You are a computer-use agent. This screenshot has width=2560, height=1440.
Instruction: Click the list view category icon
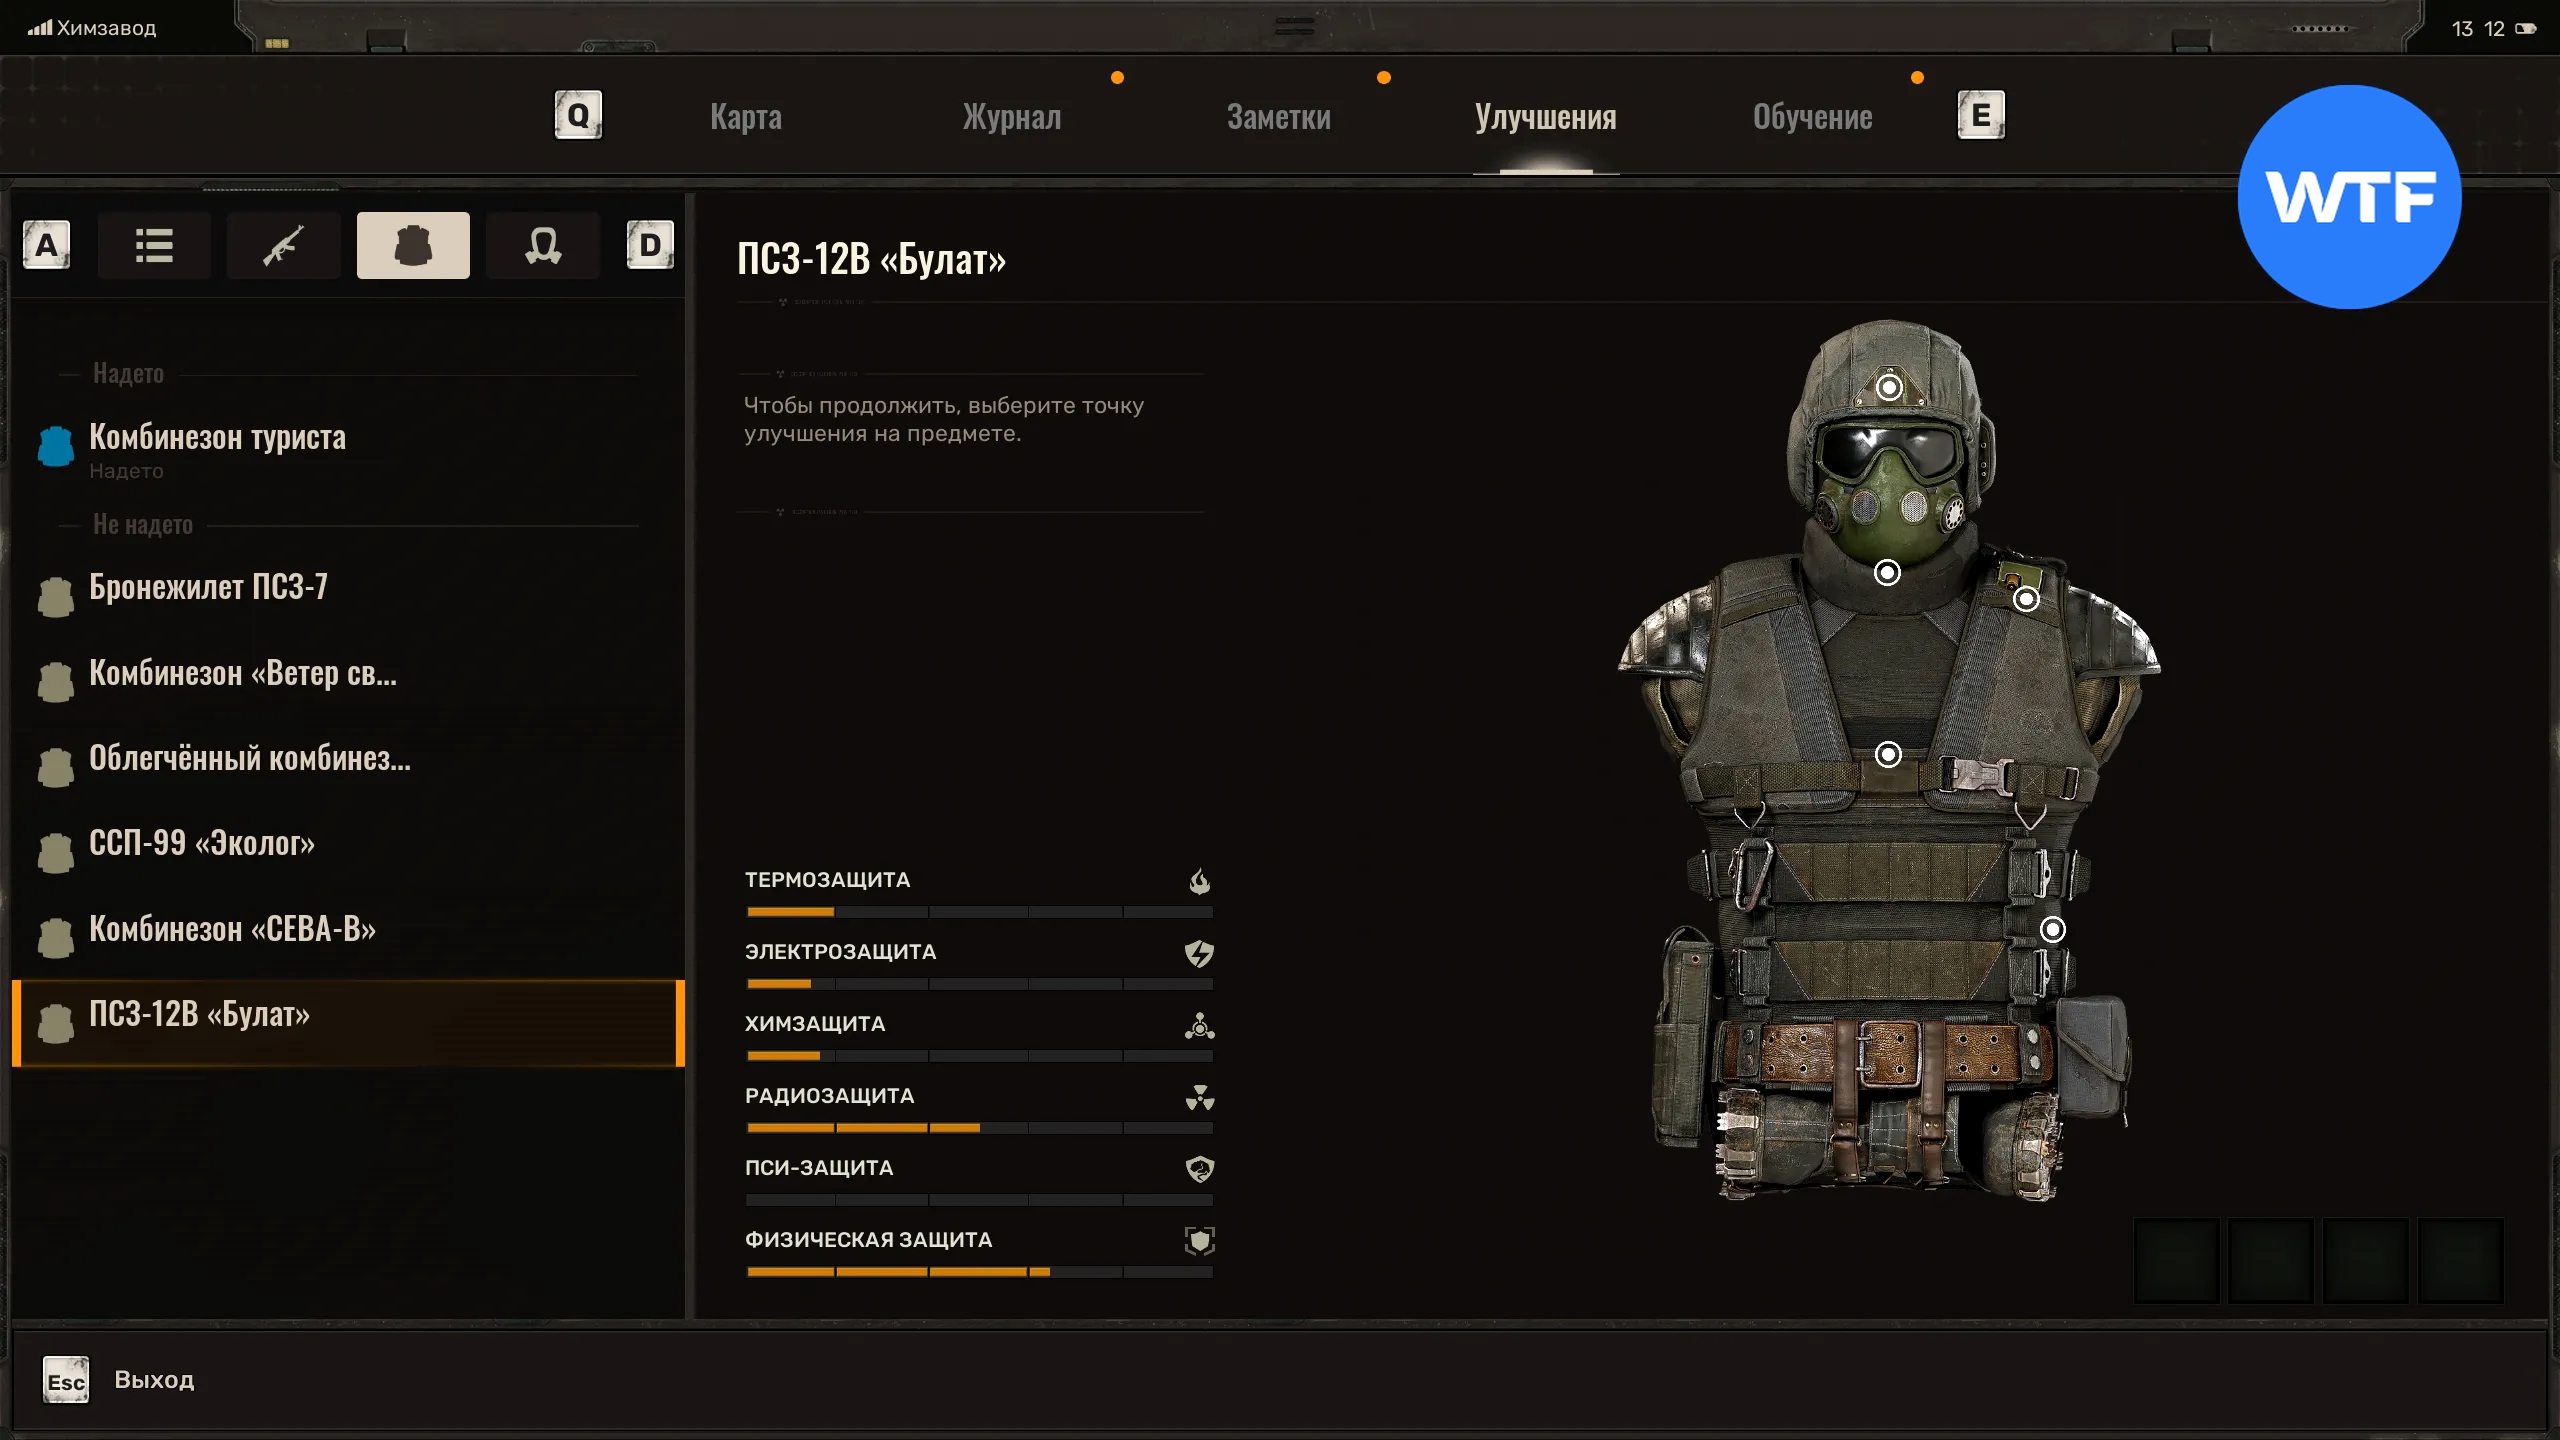tap(154, 245)
